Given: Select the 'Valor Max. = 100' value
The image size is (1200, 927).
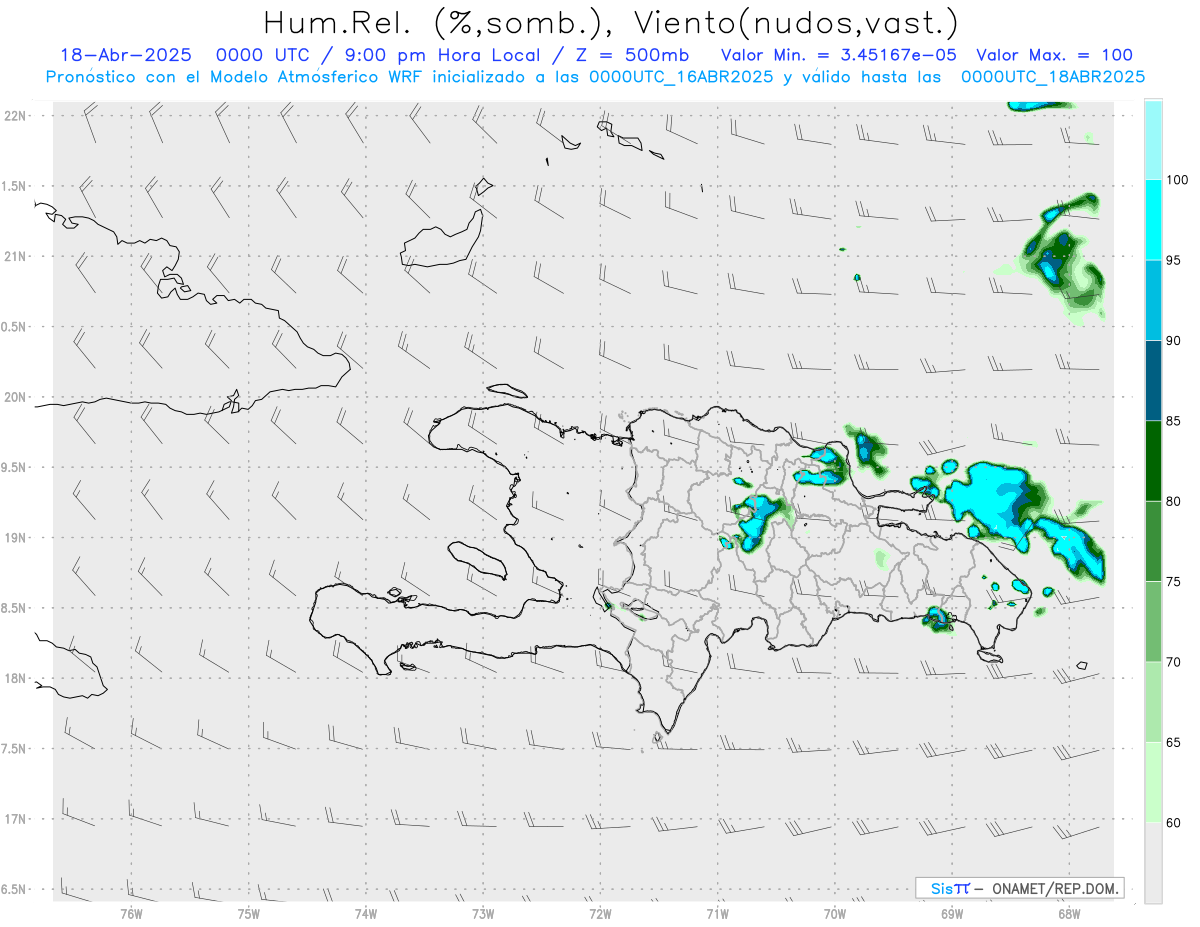Looking at the screenshot, I should click(x=1054, y=55).
